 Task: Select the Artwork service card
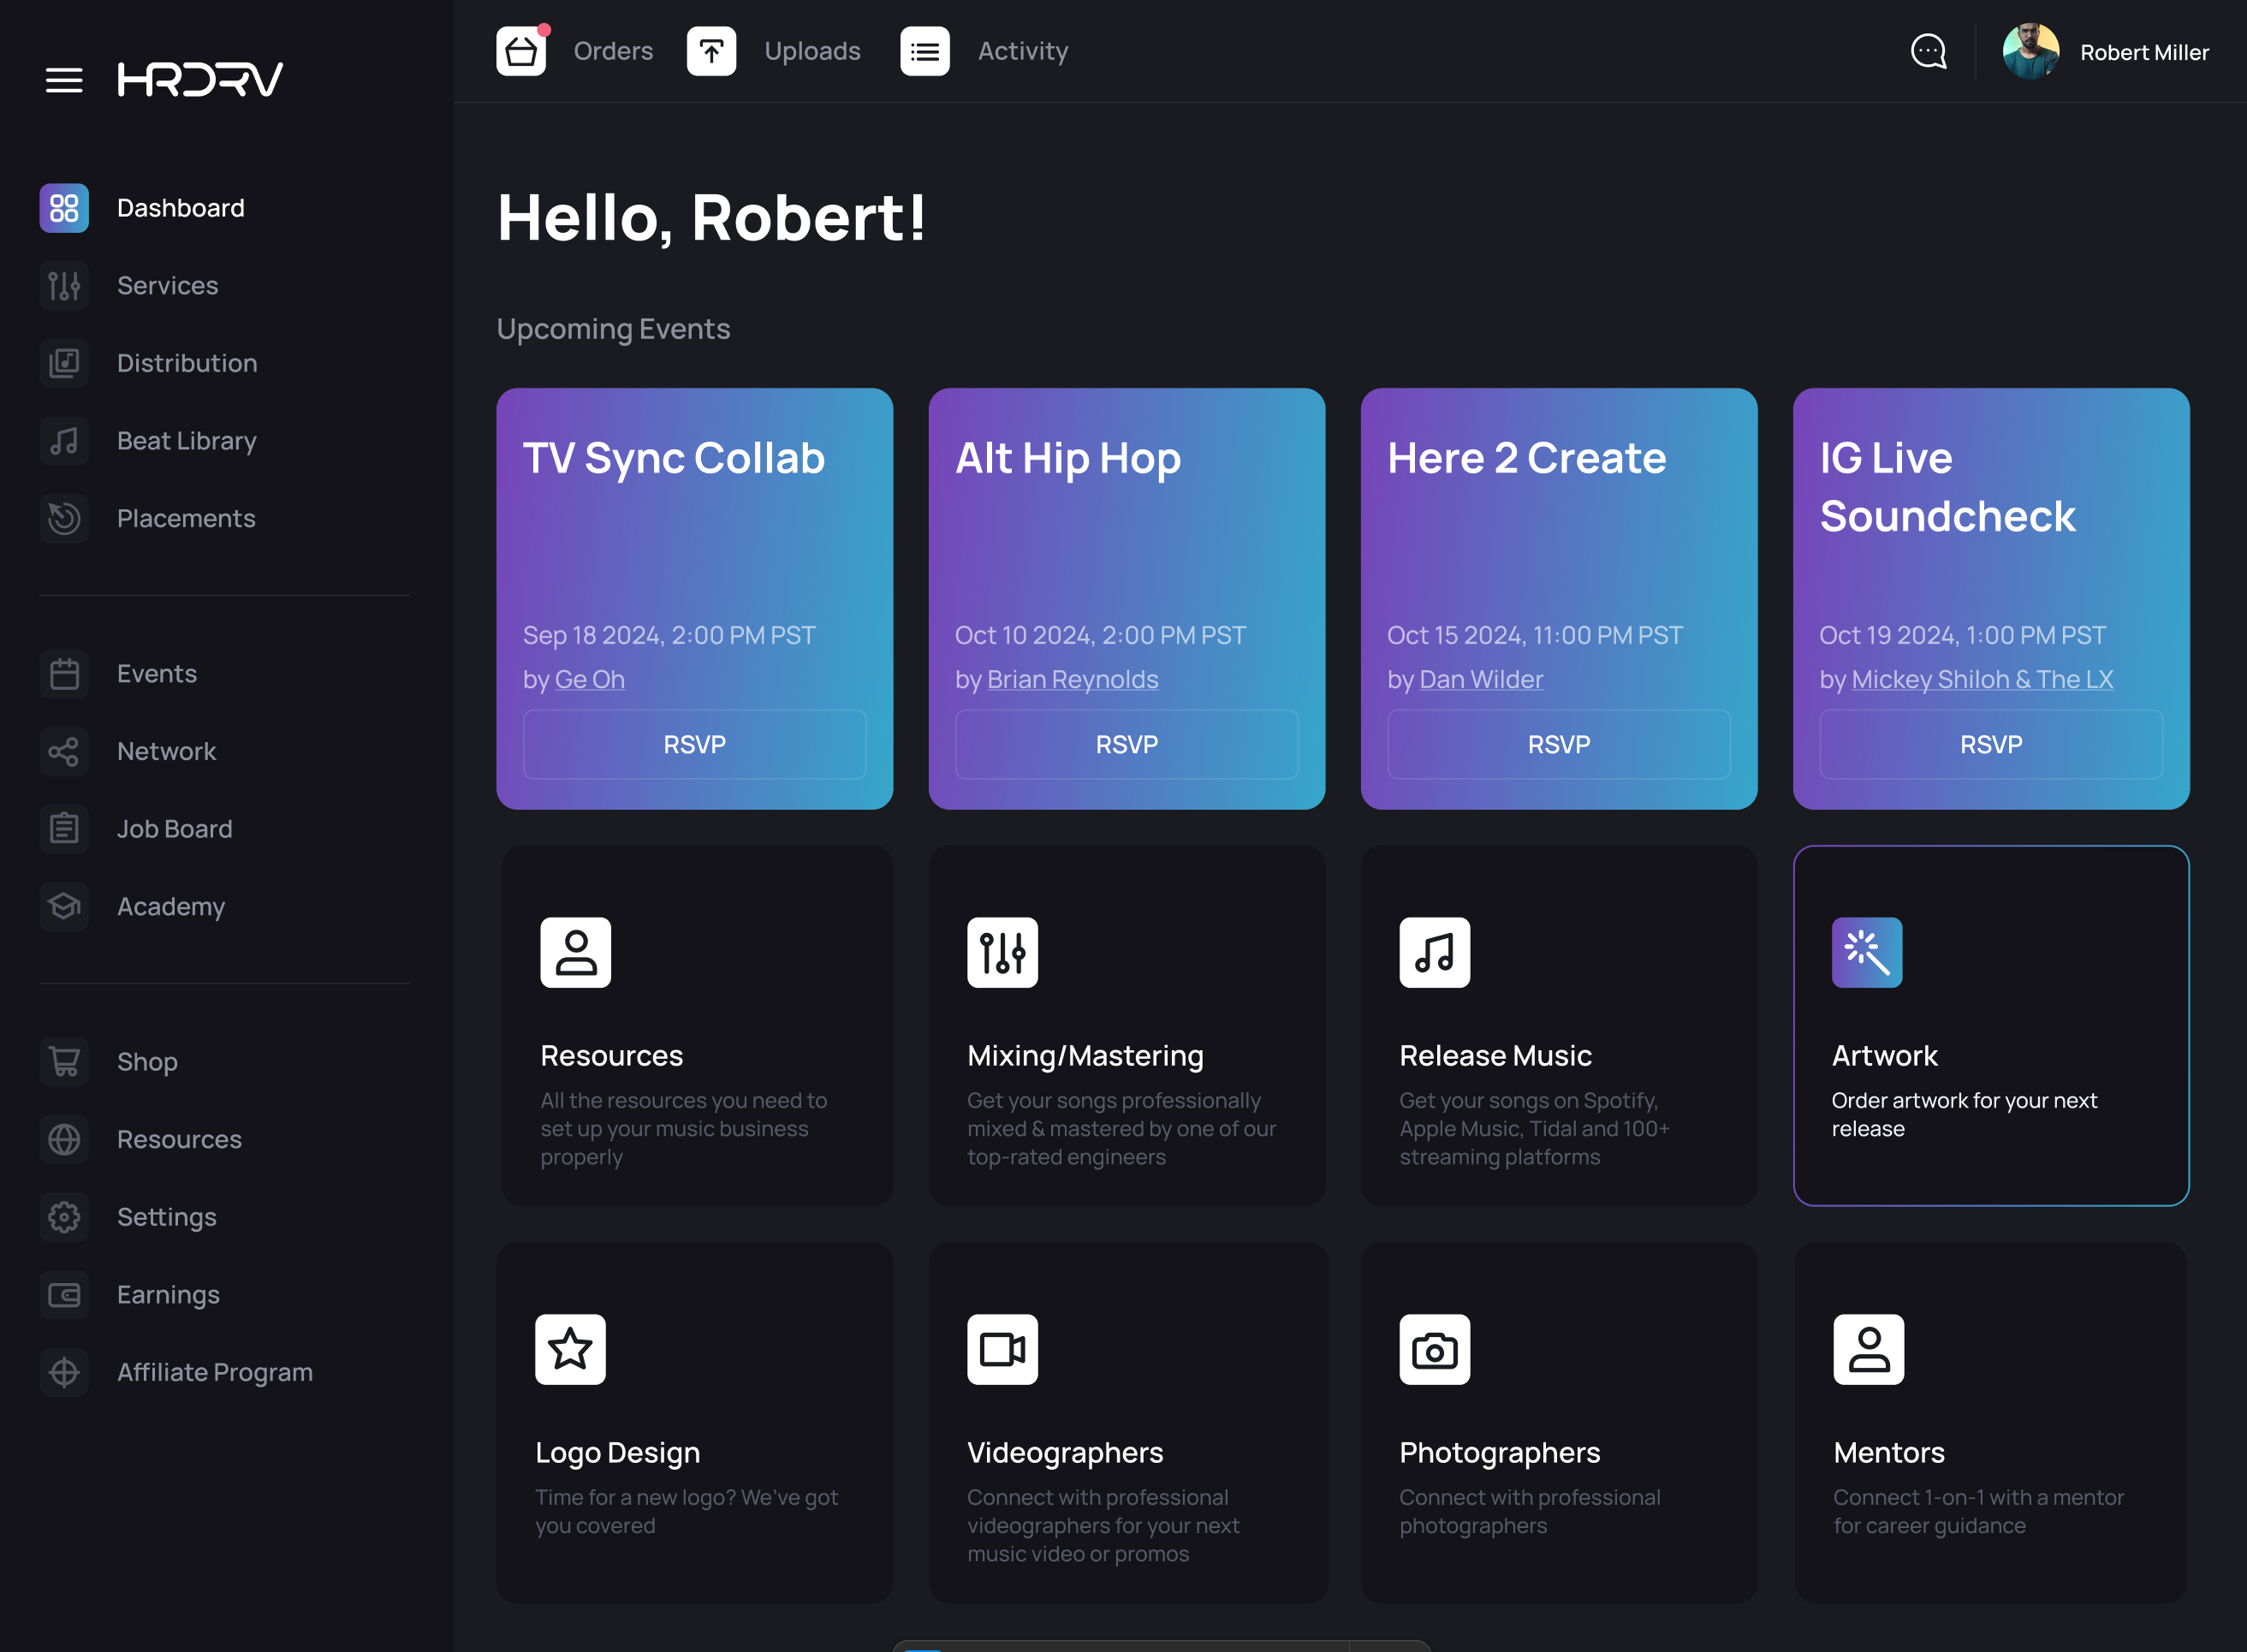coord(1990,1025)
